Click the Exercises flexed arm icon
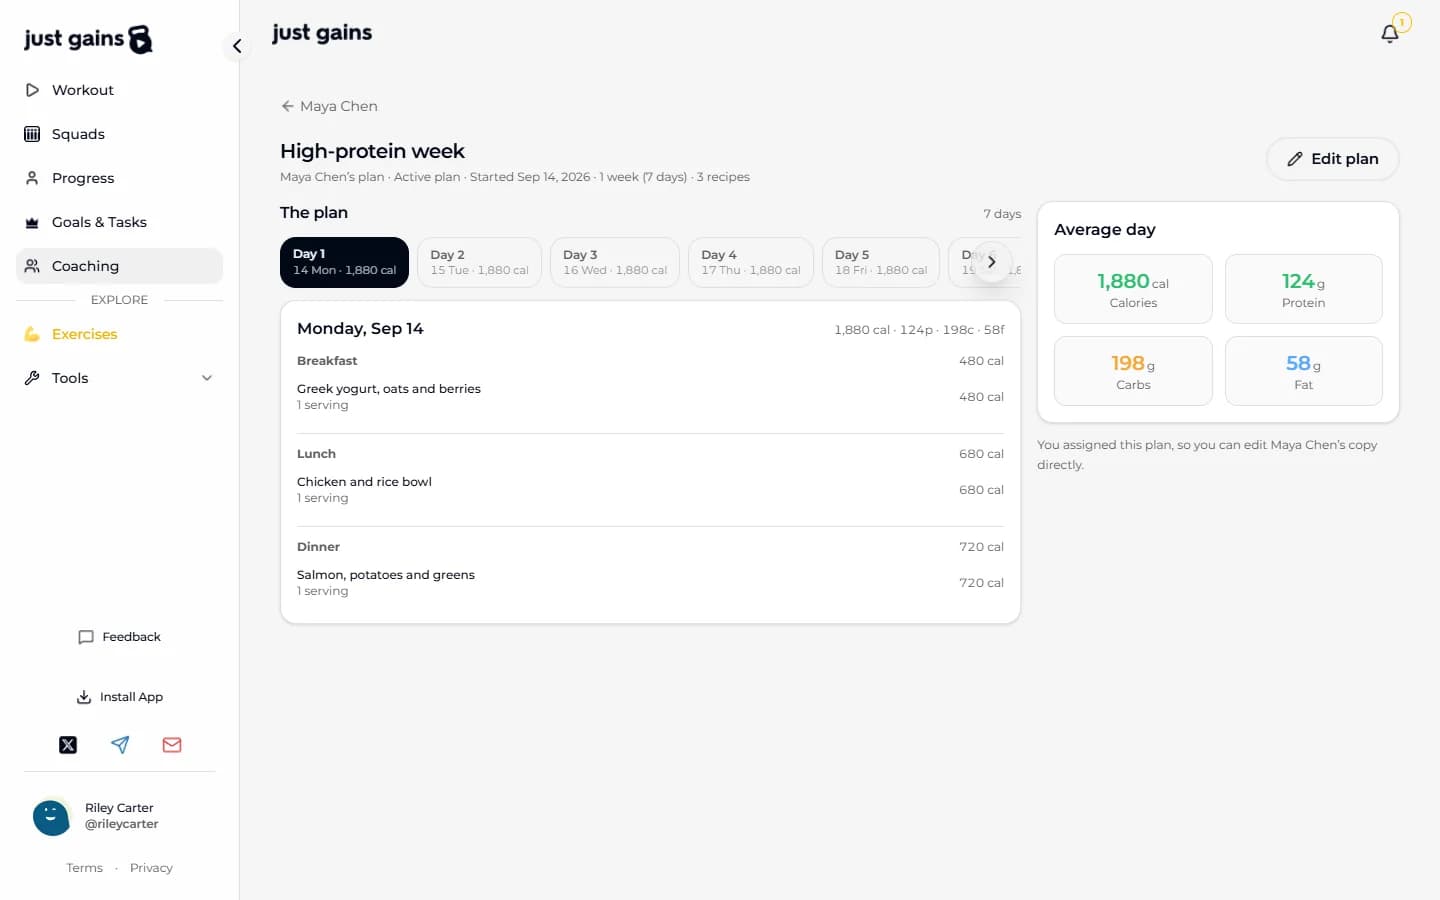Screen dimensions: 1440x900 [x=32, y=334]
